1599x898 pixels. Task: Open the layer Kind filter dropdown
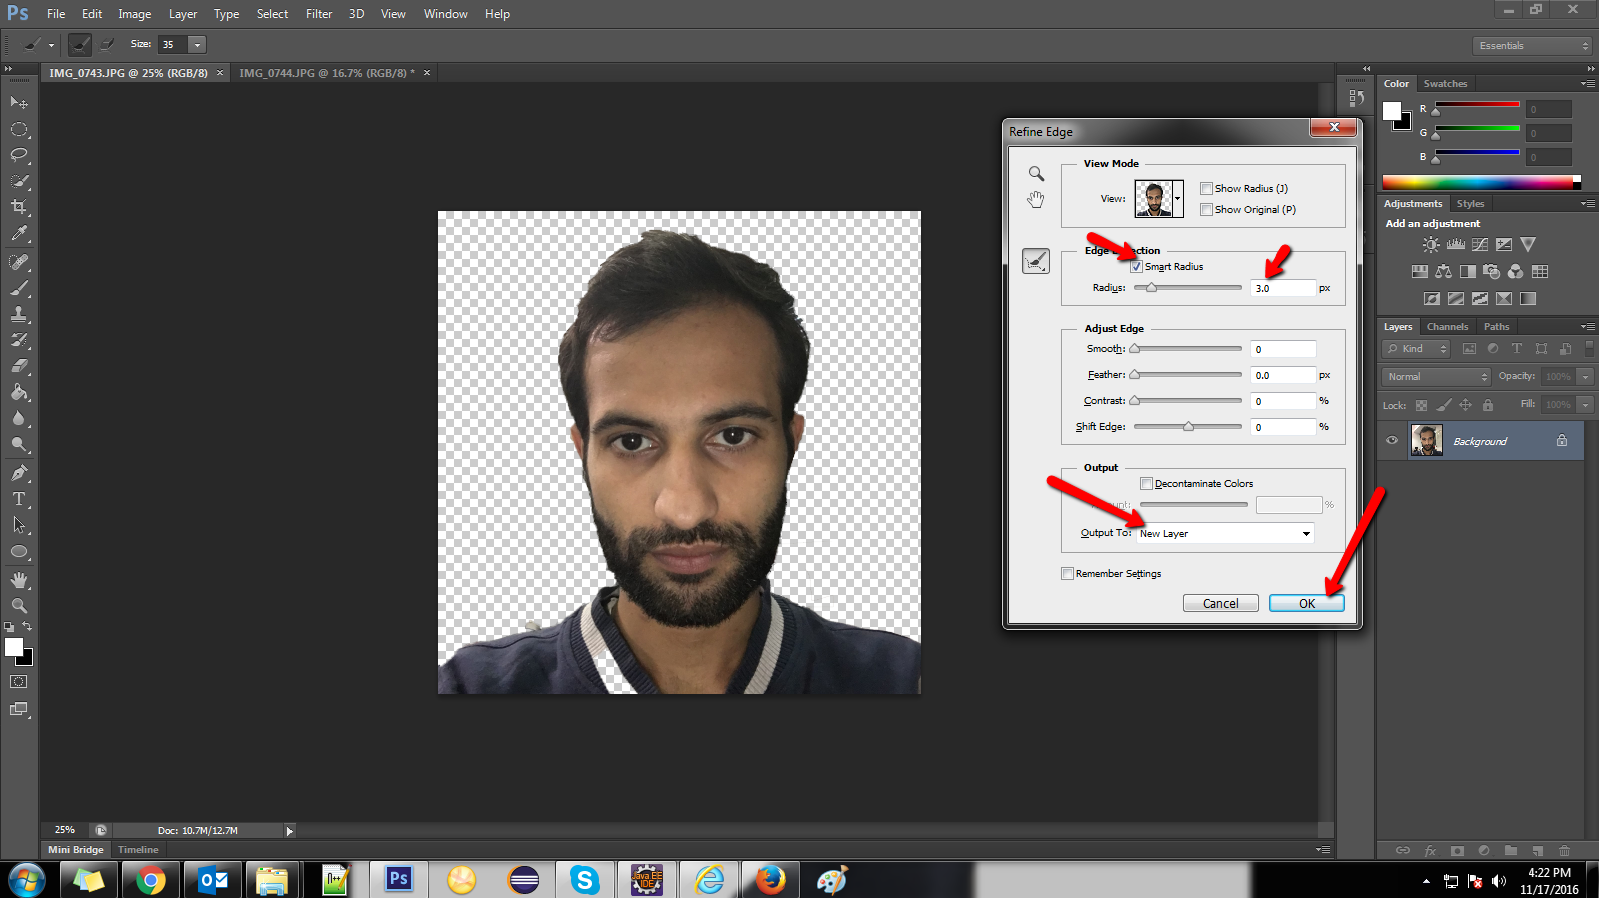(1417, 348)
